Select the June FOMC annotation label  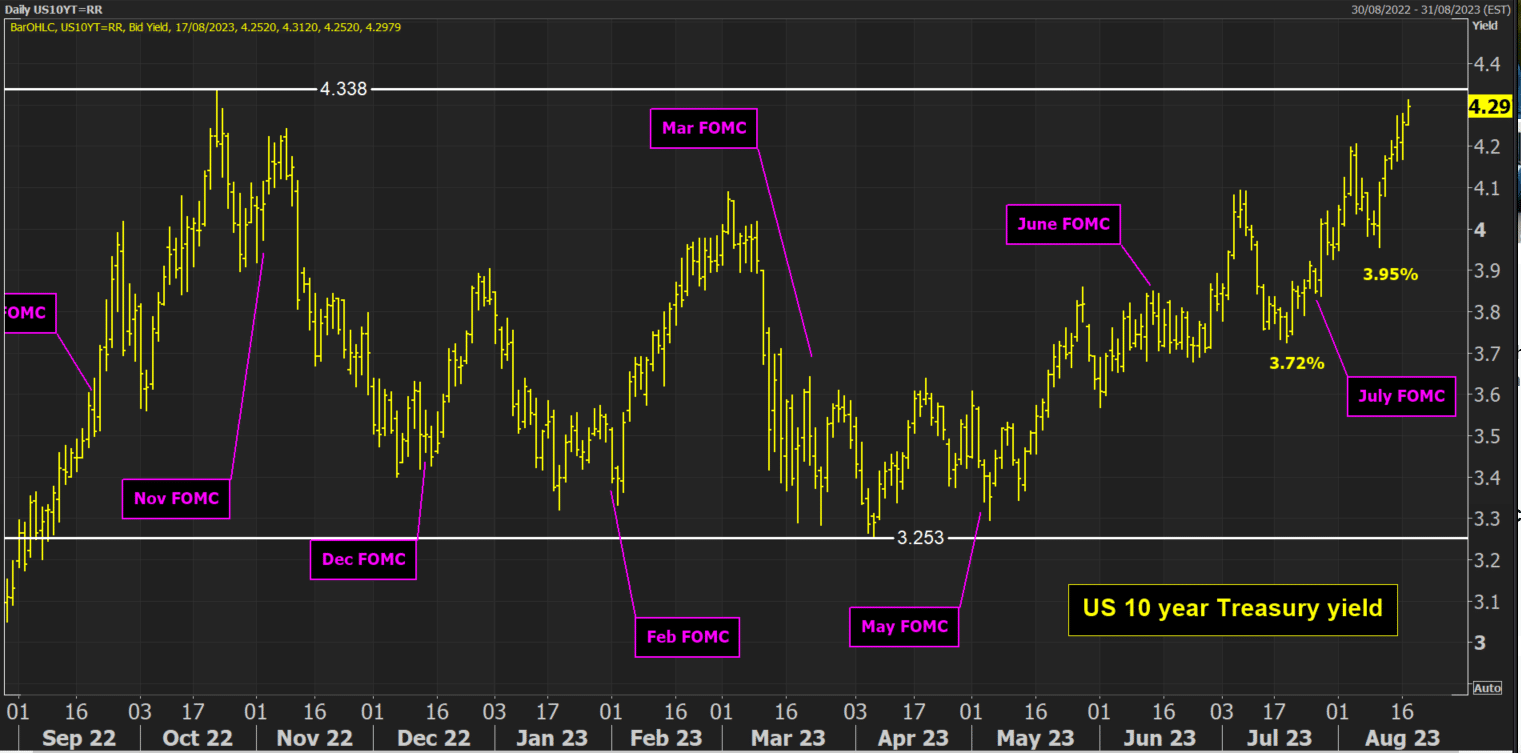(1064, 224)
